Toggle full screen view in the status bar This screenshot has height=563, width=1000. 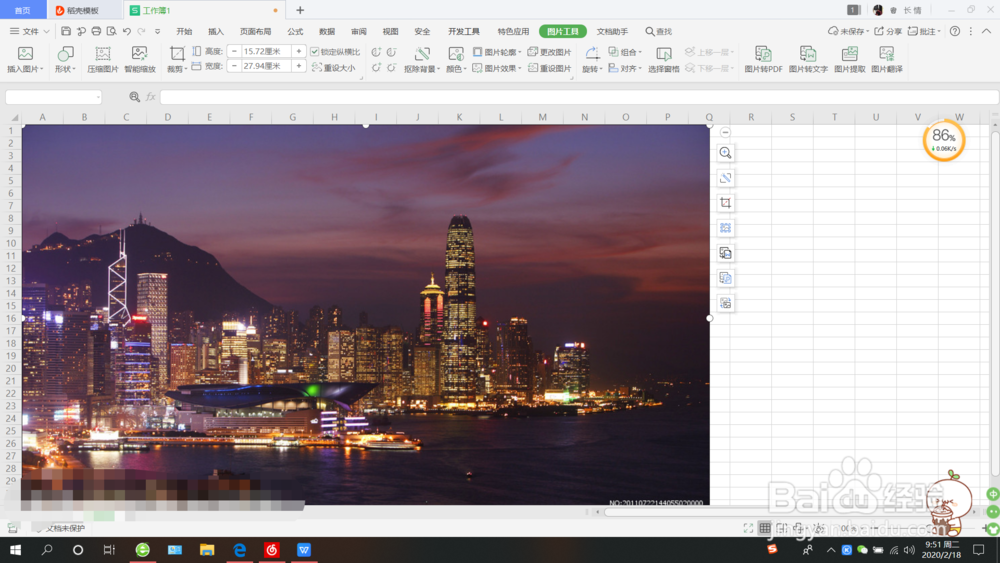tap(748, 528)
